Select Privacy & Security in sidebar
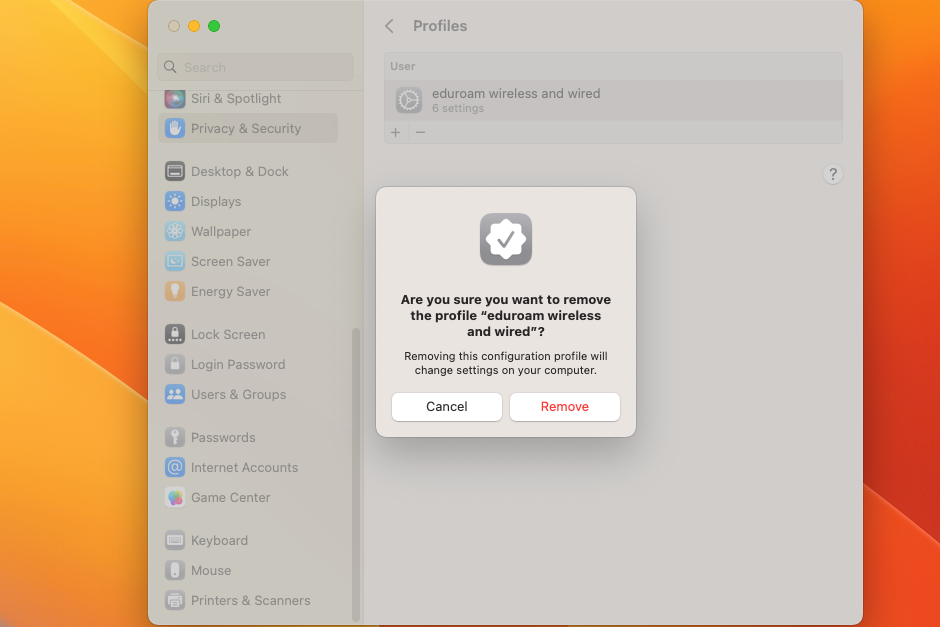940x627 pixels. click(245, 128)
